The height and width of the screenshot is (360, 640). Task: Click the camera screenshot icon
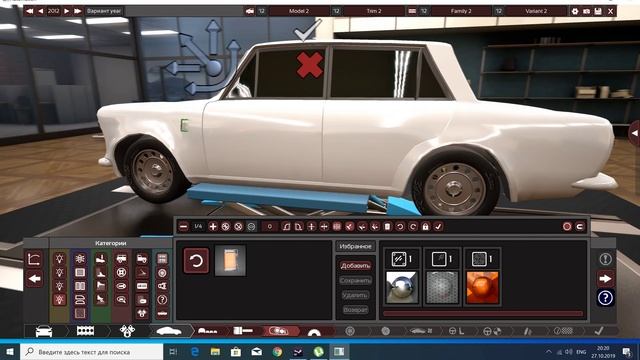pos(587,11)
